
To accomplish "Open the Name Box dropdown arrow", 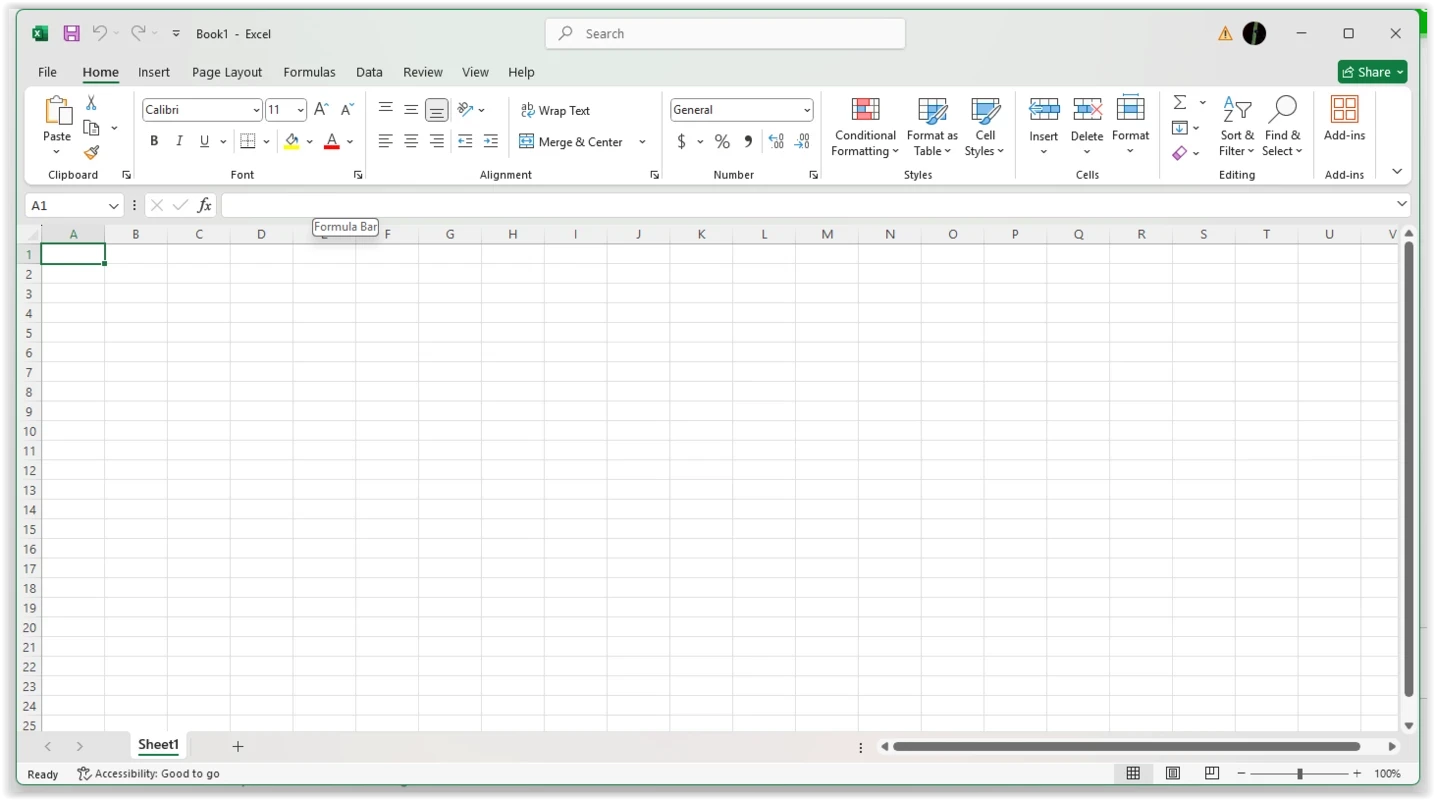I will pos(113,205).
